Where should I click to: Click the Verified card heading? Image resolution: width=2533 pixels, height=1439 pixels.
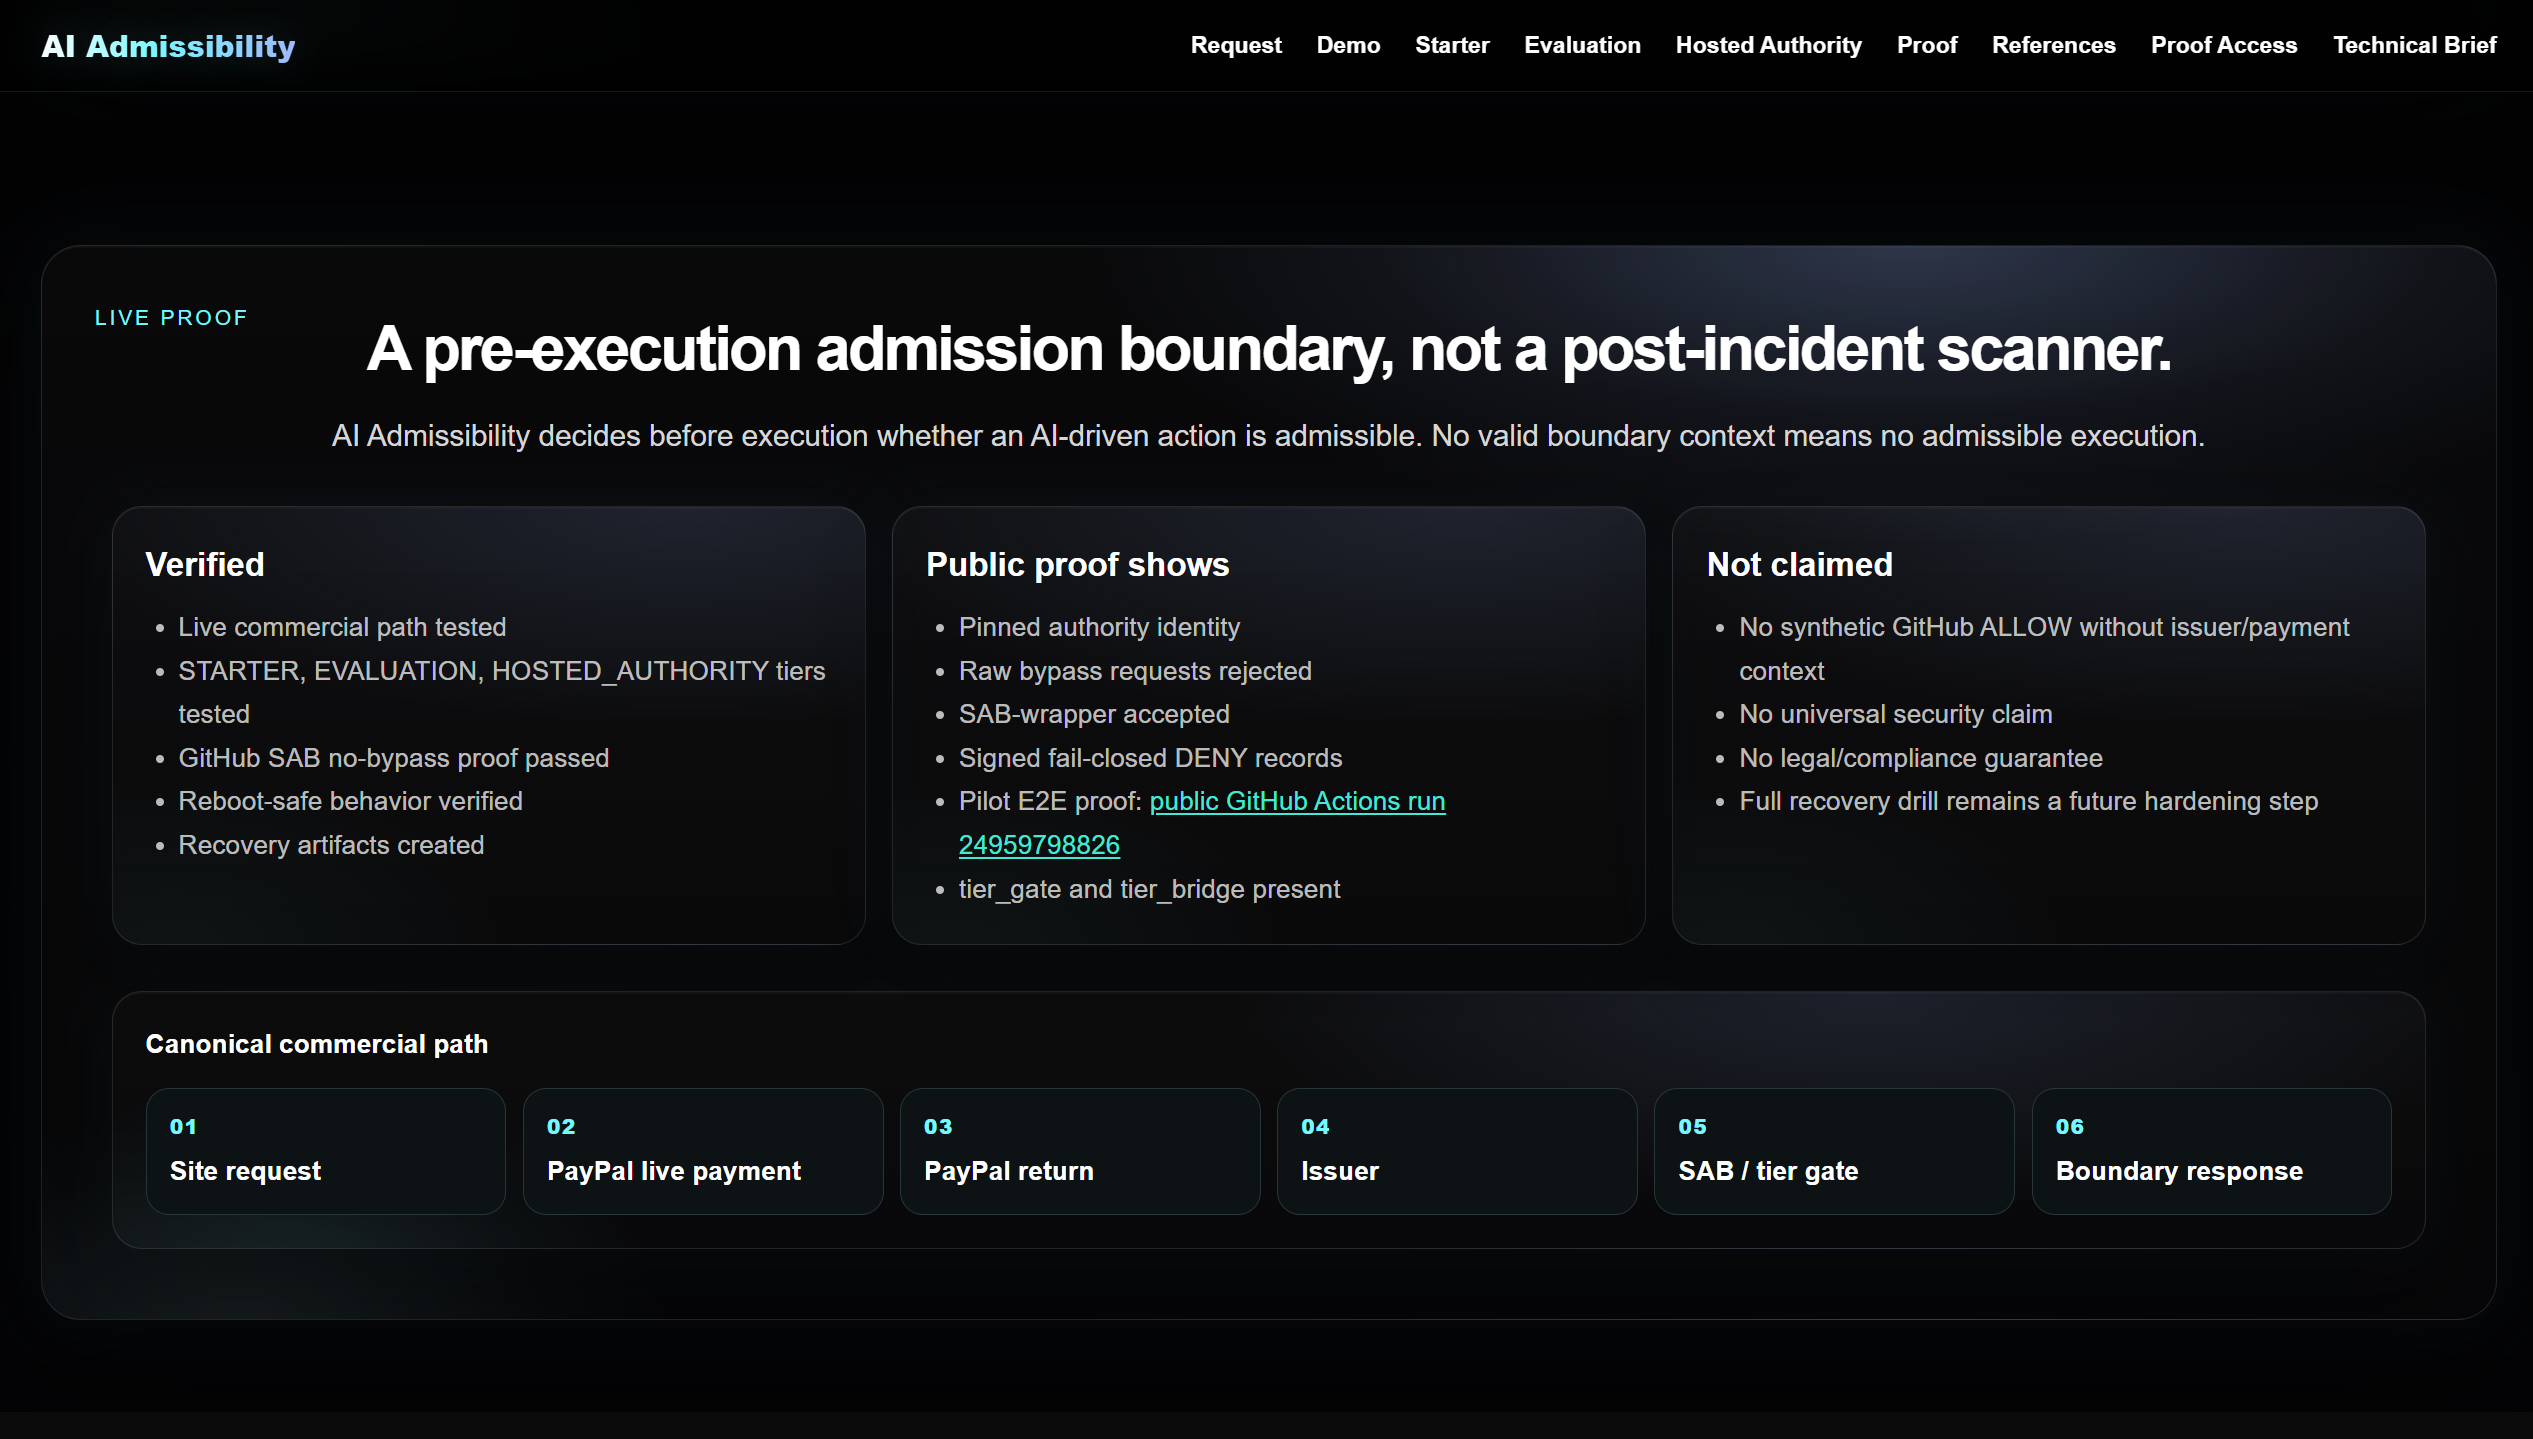[x=205, y=565]
